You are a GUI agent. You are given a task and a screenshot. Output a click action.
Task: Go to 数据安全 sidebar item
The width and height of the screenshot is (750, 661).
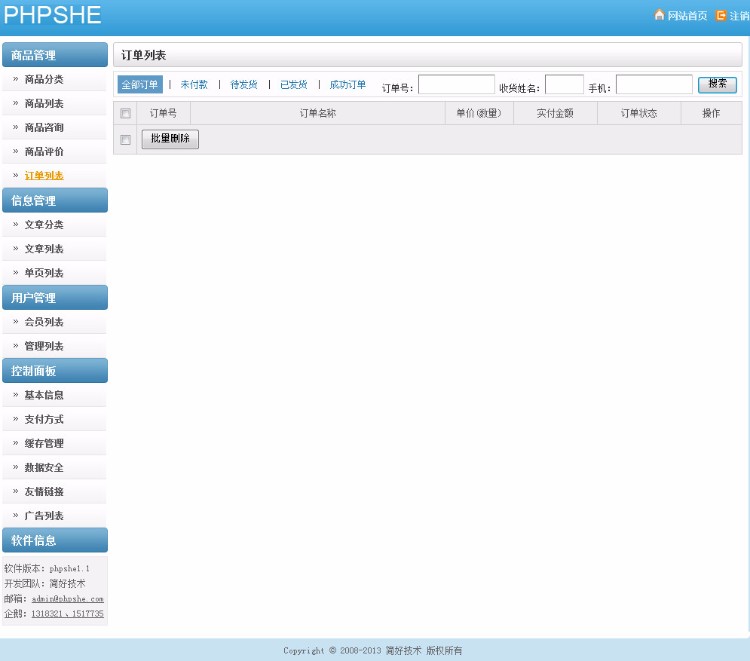click(44, 467)
